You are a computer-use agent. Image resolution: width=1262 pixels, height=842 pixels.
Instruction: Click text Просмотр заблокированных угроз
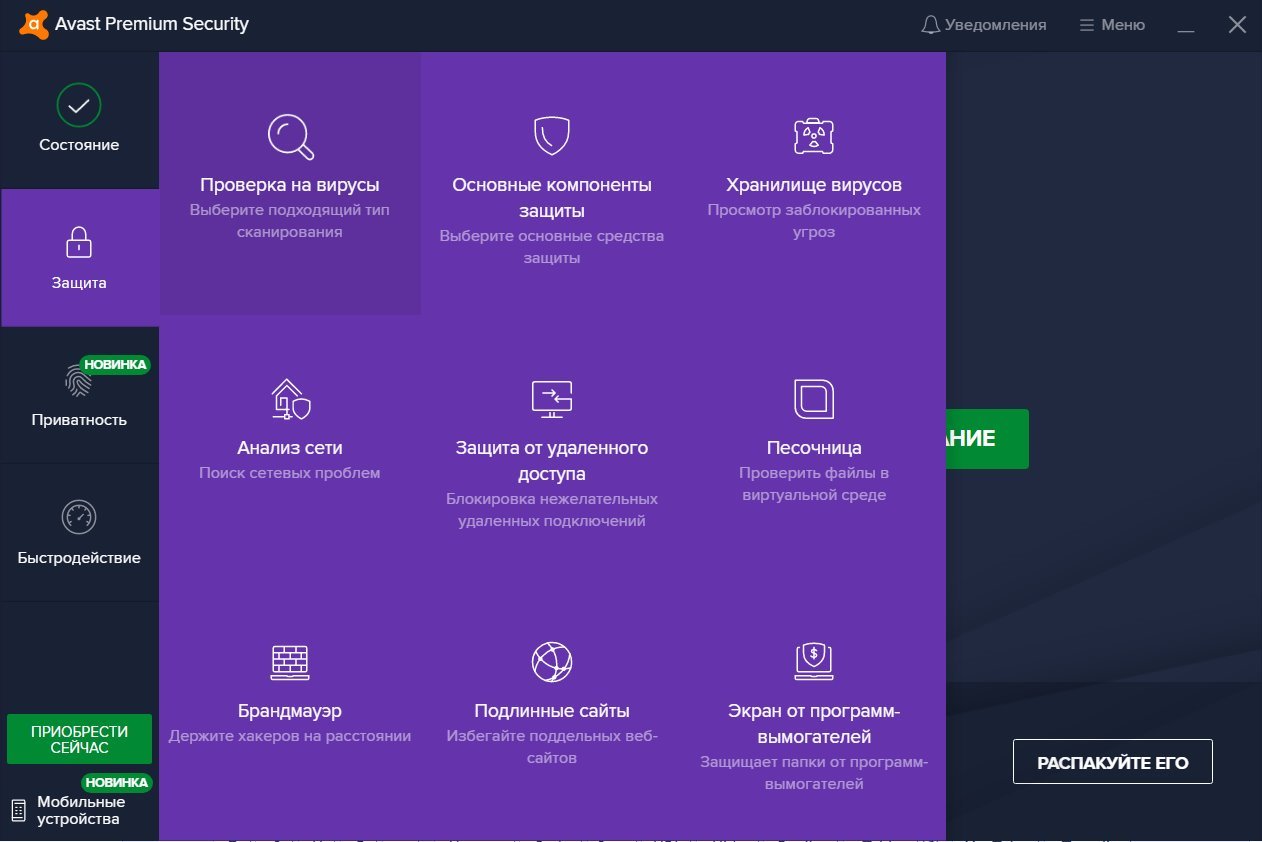click(x=814, y=221)
